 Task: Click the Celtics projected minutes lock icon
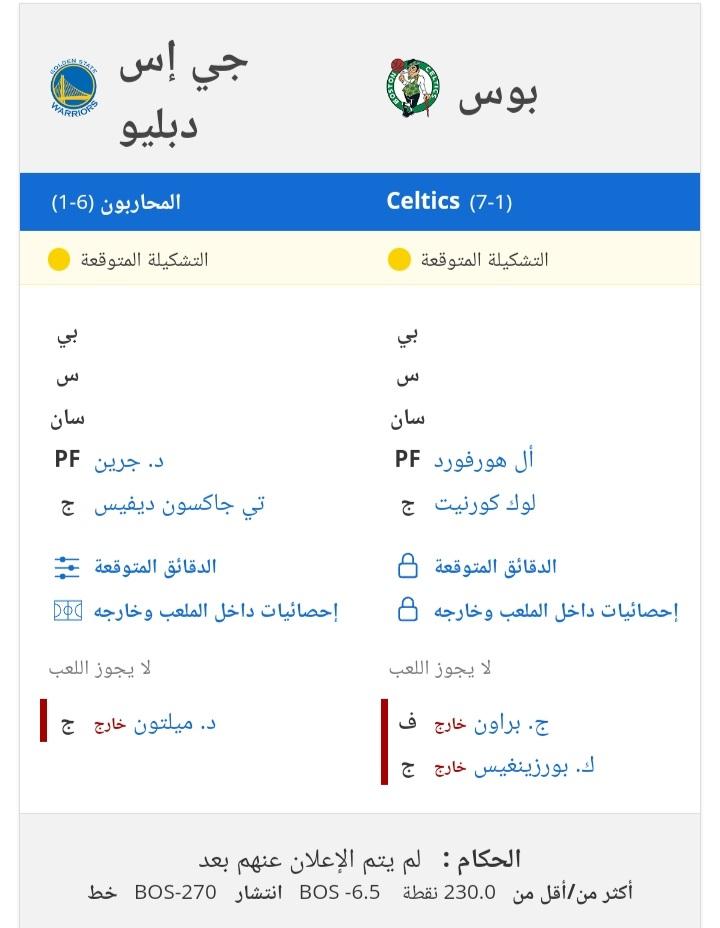coord(408,566)
